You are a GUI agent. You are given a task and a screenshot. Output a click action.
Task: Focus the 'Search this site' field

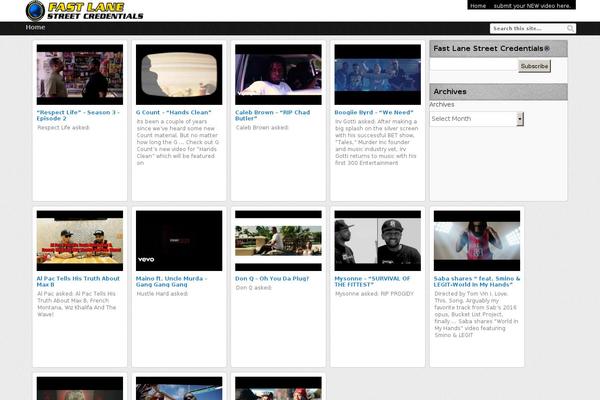coord(528,28)
